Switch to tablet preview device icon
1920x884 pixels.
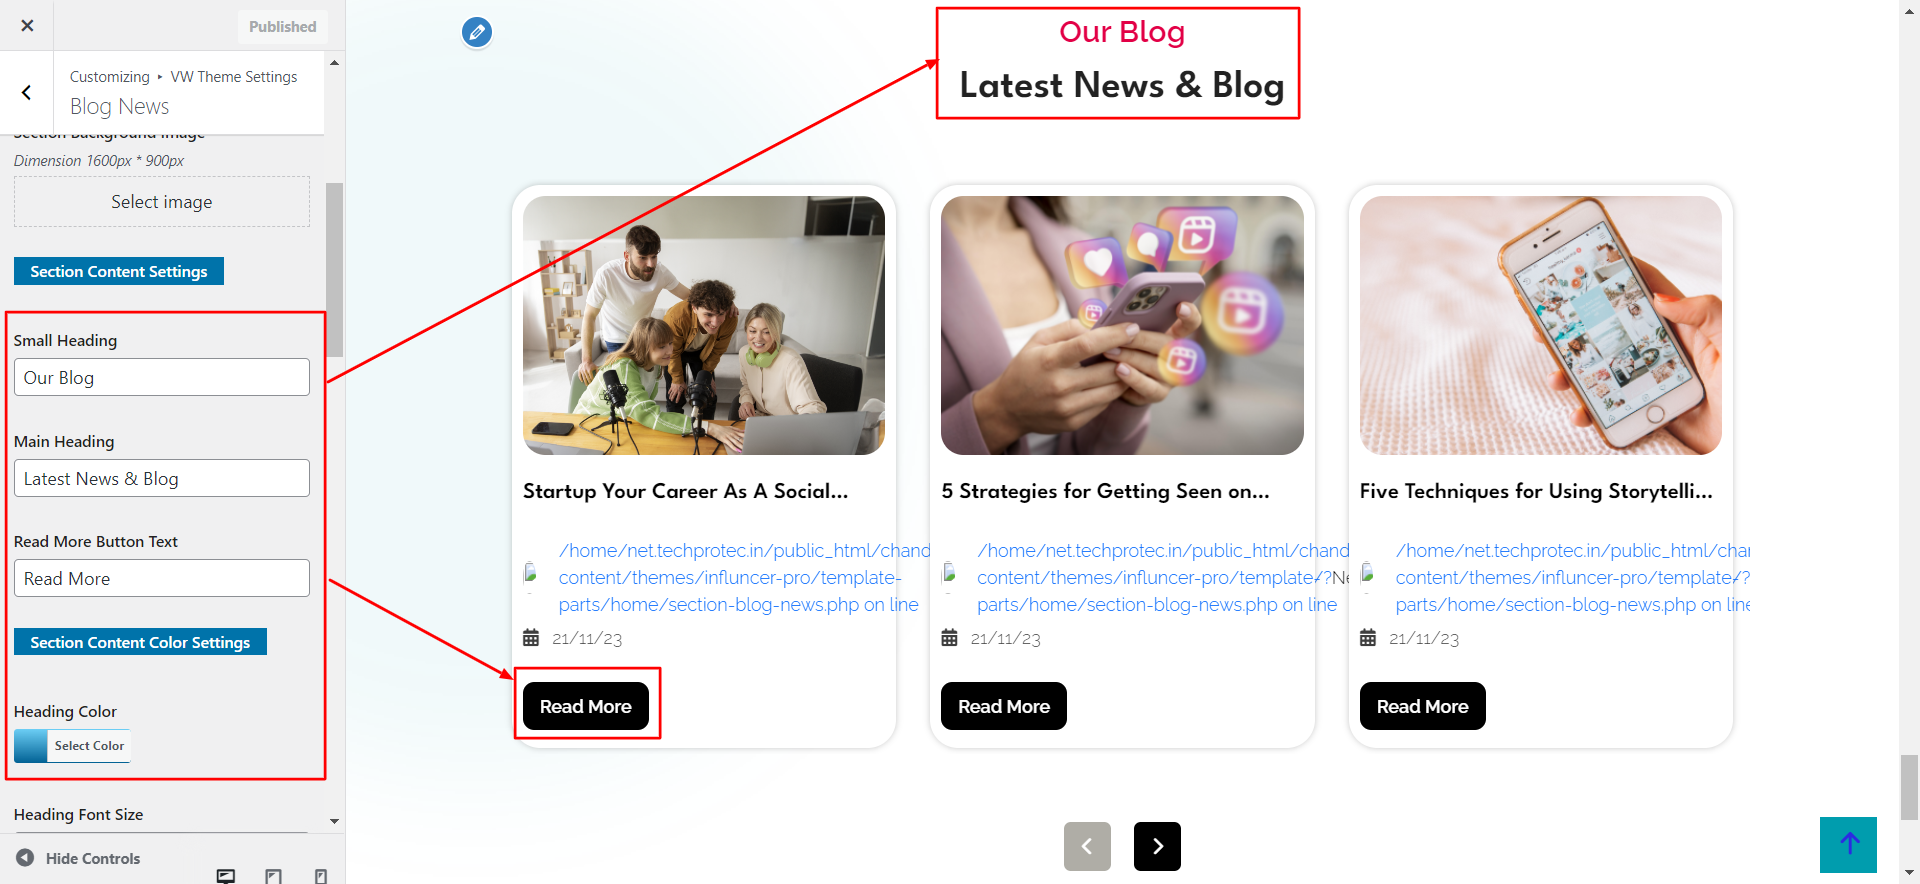tap(273, 876)
